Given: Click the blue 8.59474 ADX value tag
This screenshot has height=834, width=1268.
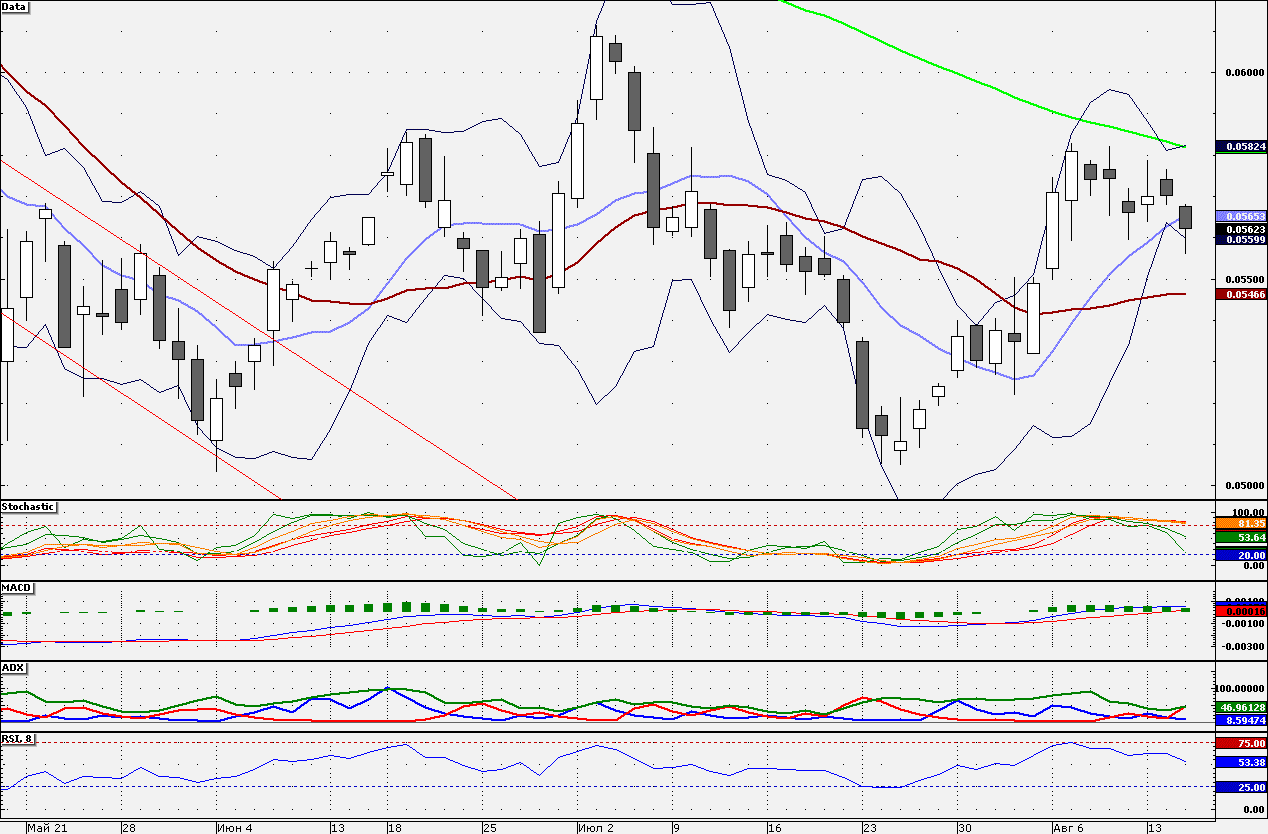Looking at the screenshot, I should (x=1241, y=719).
